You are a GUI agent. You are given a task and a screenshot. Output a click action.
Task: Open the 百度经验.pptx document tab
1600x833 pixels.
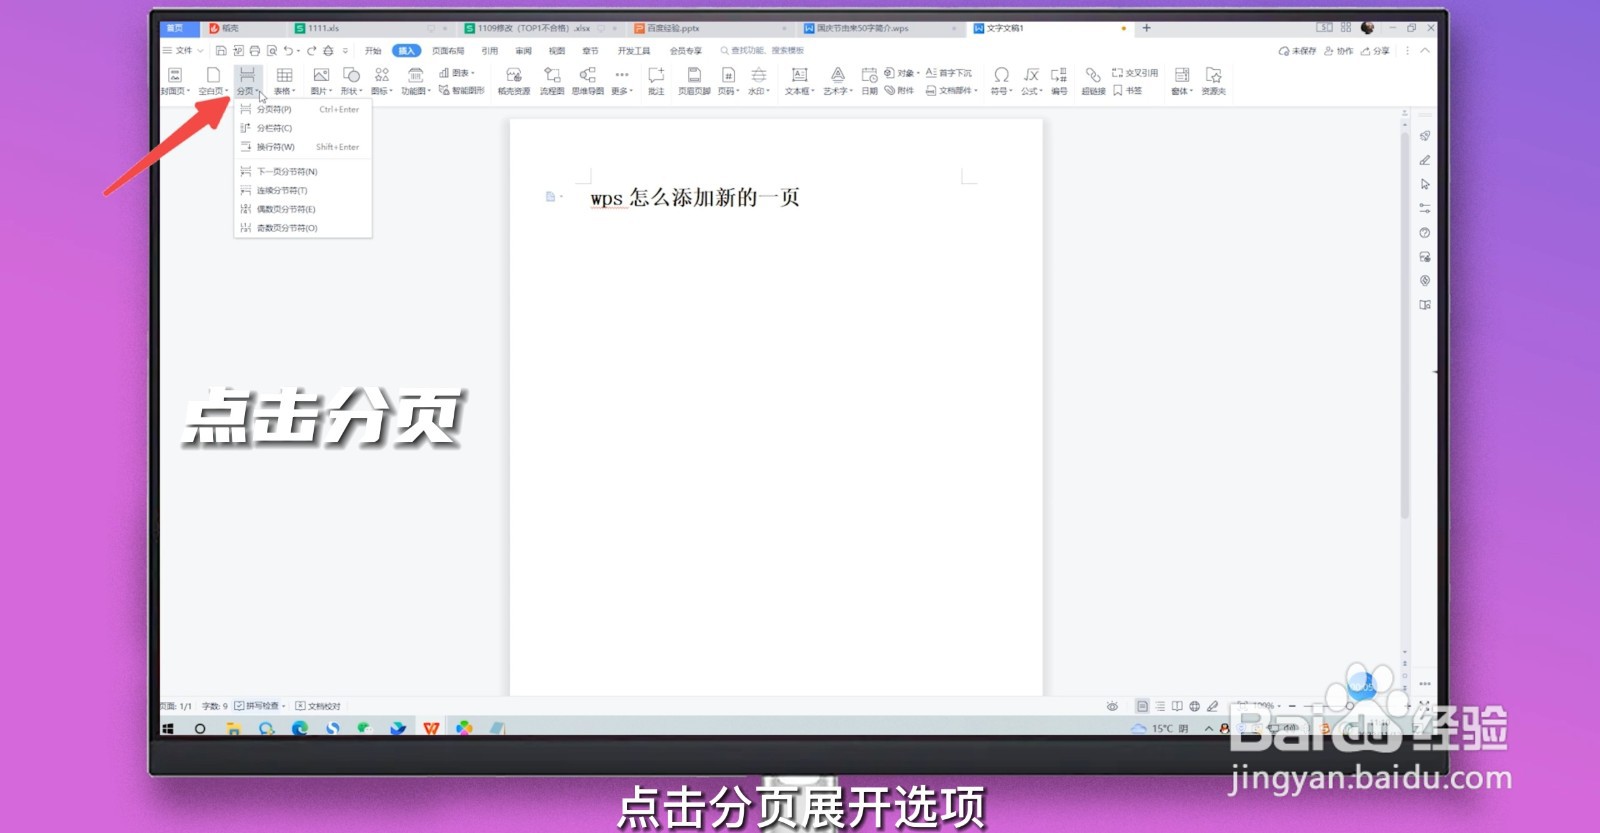[x=709, y=28]
